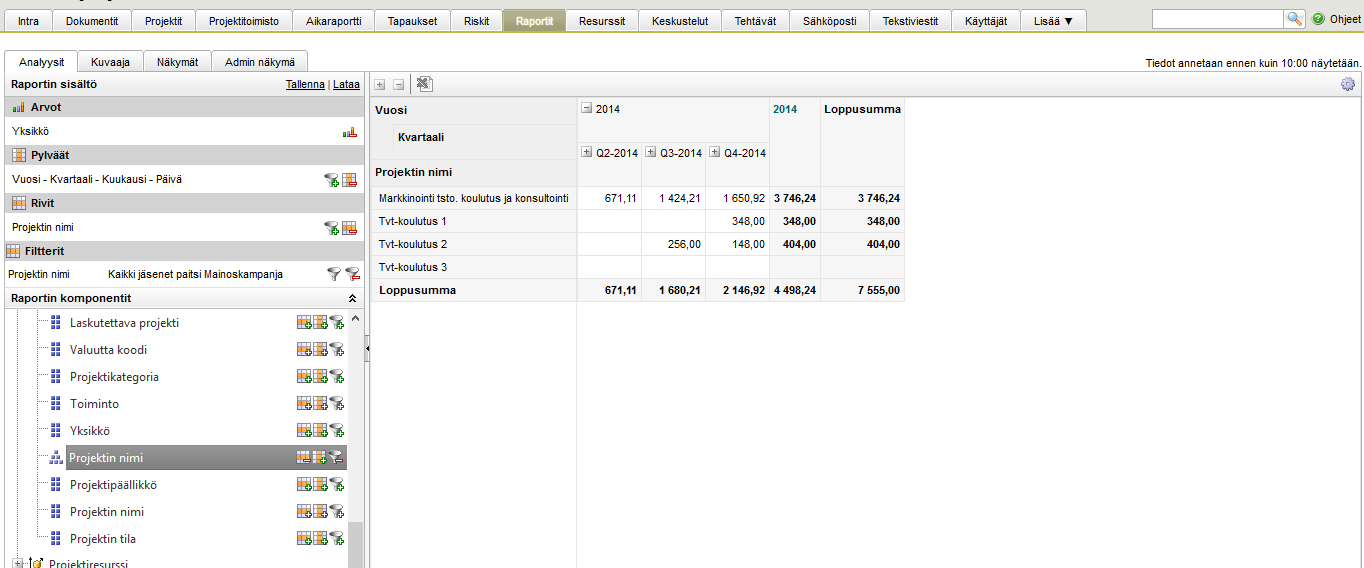
Task: Add Toiminto to columns
Action: click(320, 404)
